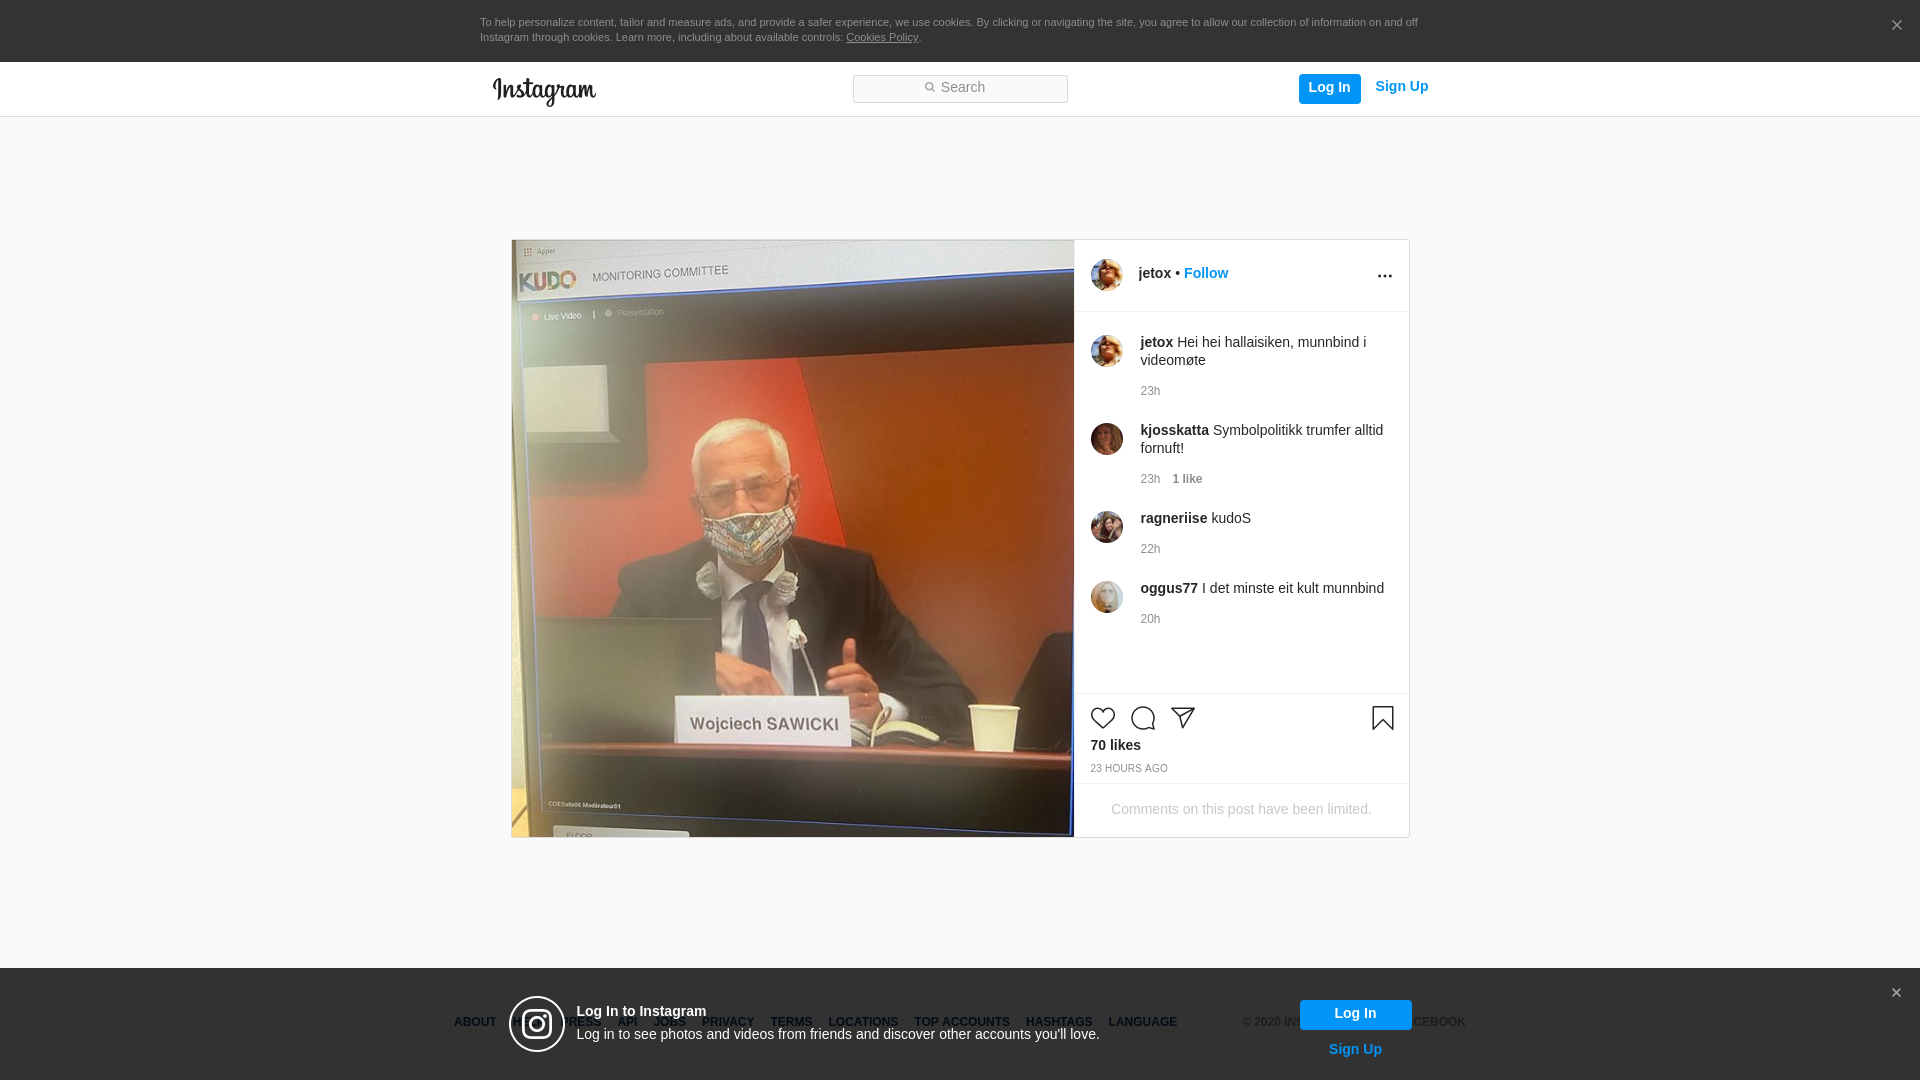This screenshot has height=1080, width=1920.
Task: Open the more options ellipsis menu
Action: 1384,276
